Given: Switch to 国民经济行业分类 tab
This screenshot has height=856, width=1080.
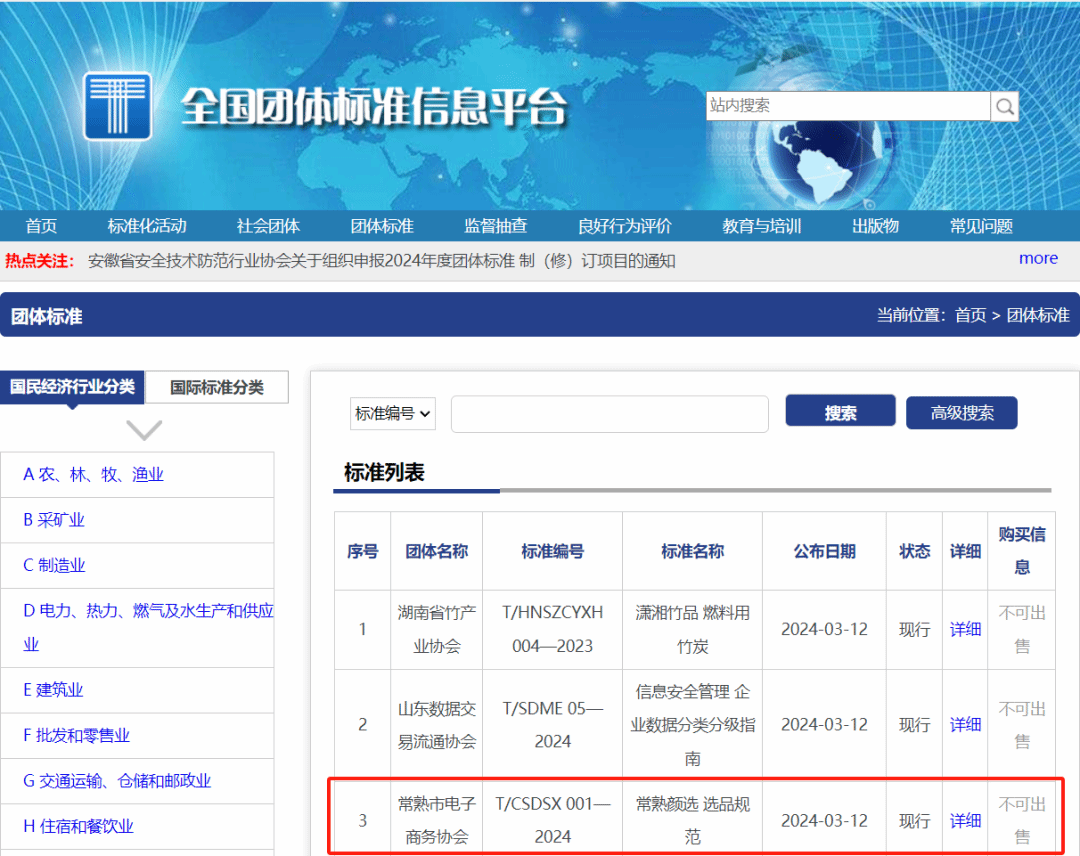Looking at the screenshot, I should [x=72, y=387].
